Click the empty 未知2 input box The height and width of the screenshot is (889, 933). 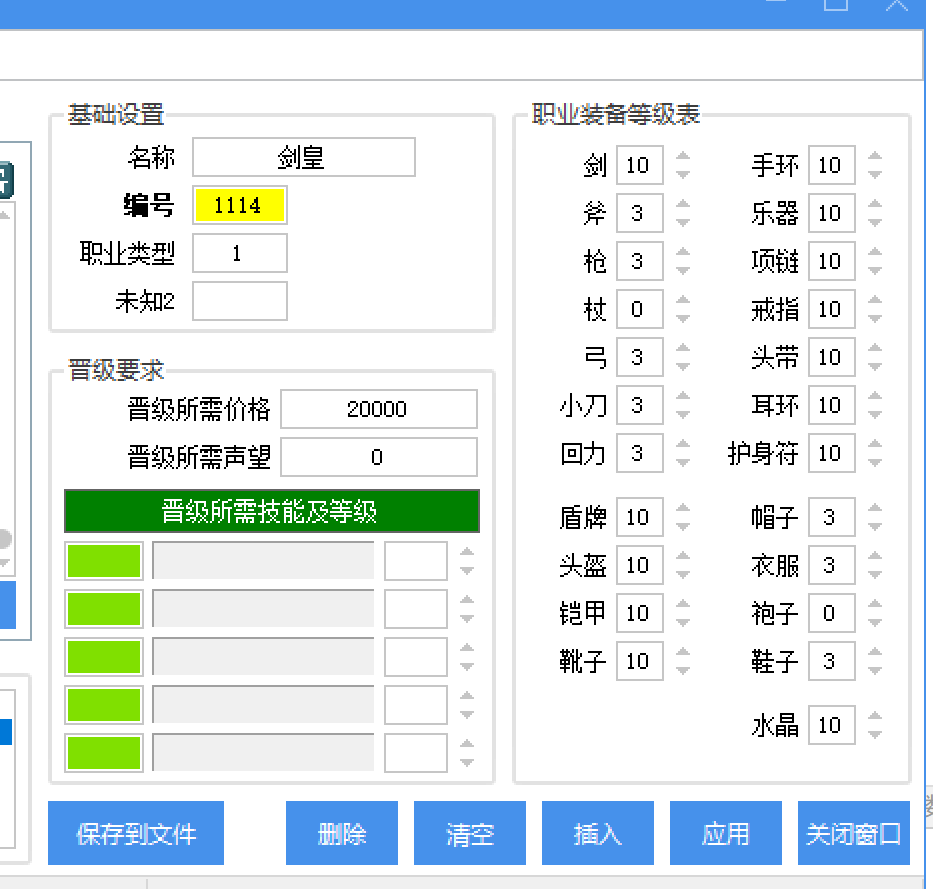pos(239,300)
